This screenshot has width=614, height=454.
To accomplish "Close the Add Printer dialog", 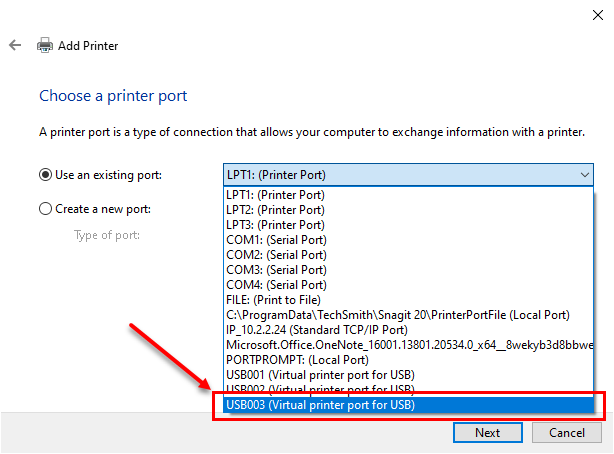I will [x=598, y=15].
